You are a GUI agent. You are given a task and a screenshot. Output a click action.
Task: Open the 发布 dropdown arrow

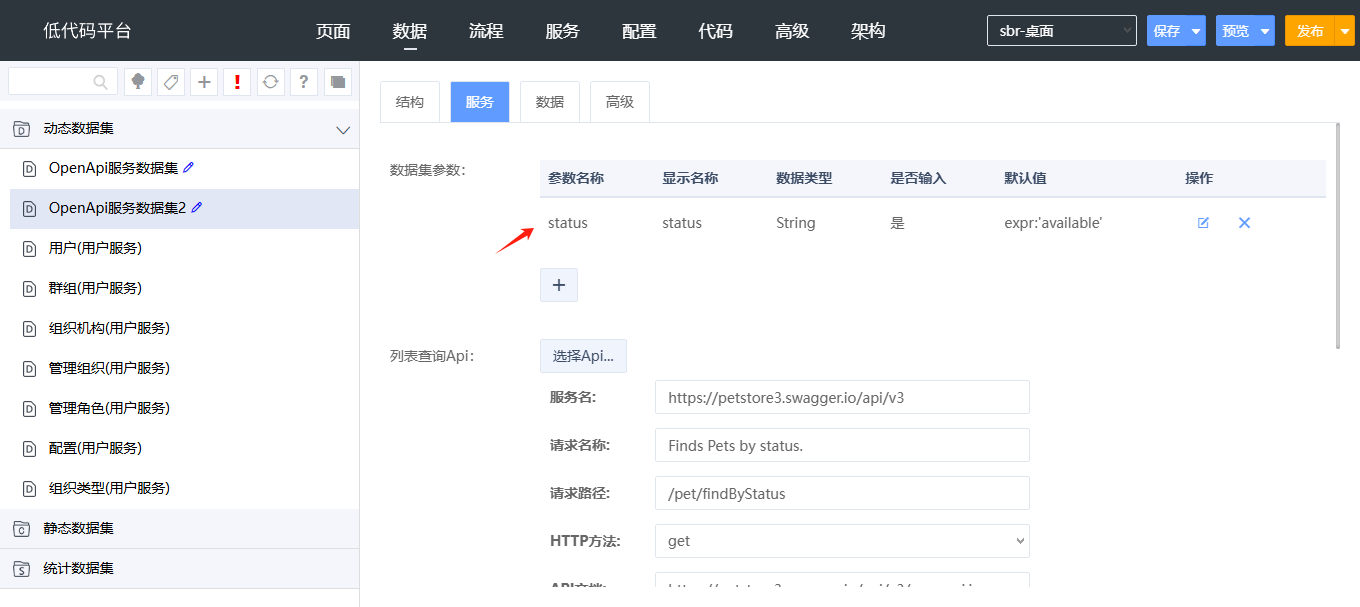pos(1345,31)
